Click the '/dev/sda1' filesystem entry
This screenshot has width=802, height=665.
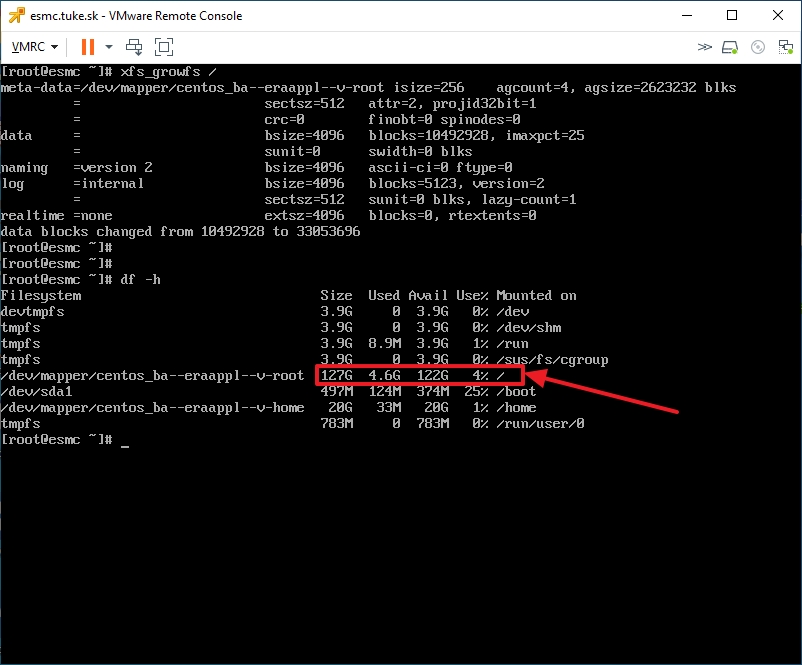37,392
